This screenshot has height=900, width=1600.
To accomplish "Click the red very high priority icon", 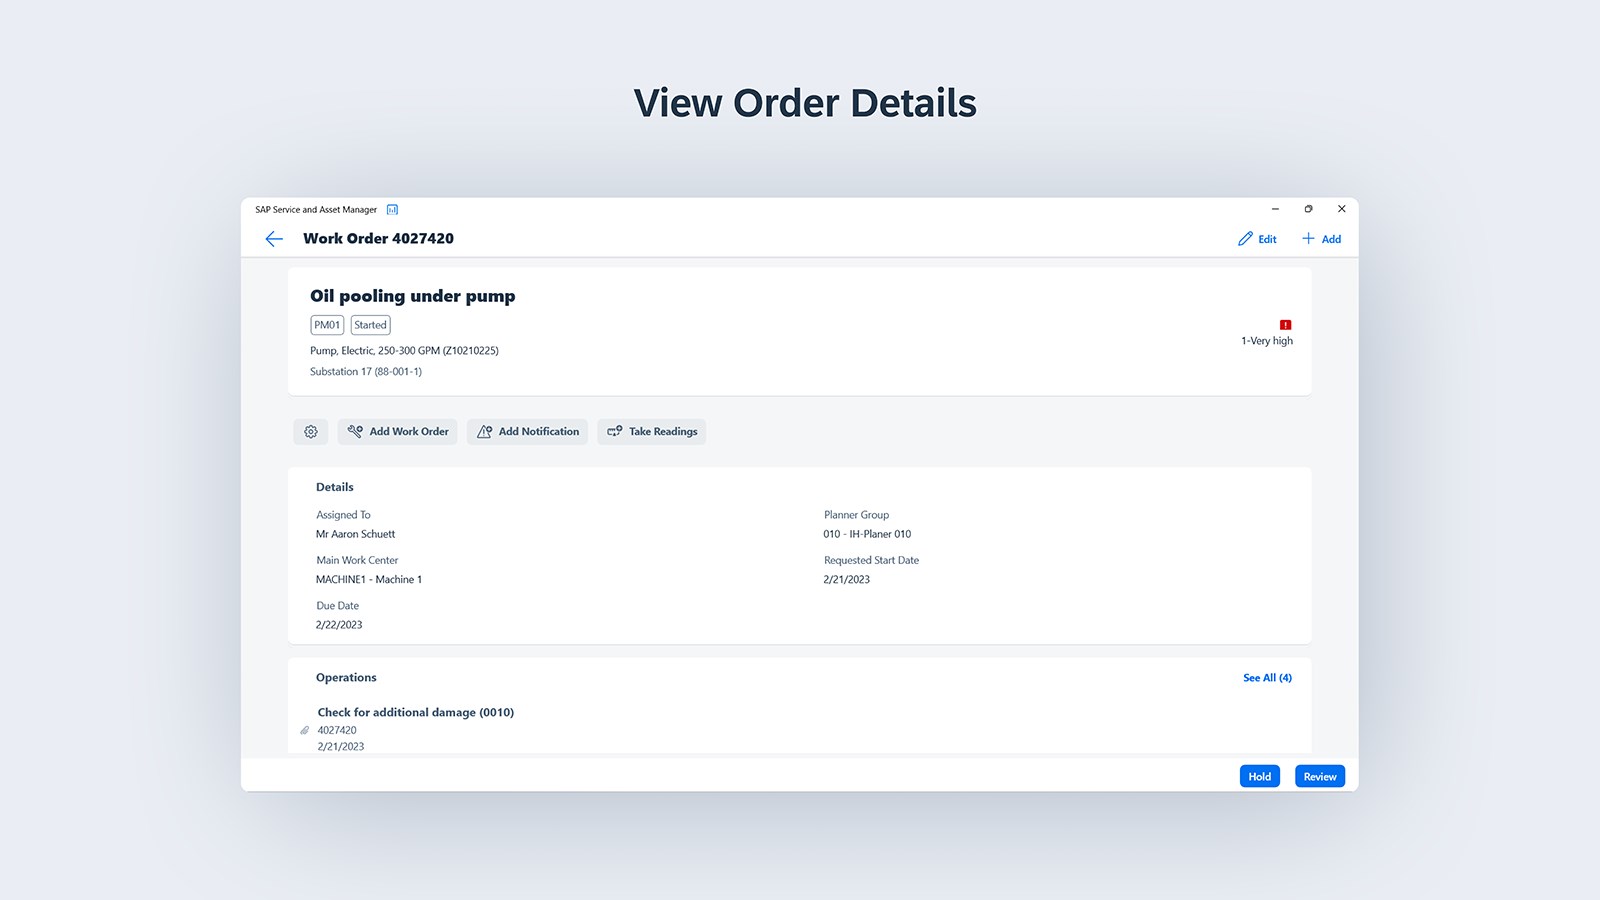I will (x=1285, y=325).
